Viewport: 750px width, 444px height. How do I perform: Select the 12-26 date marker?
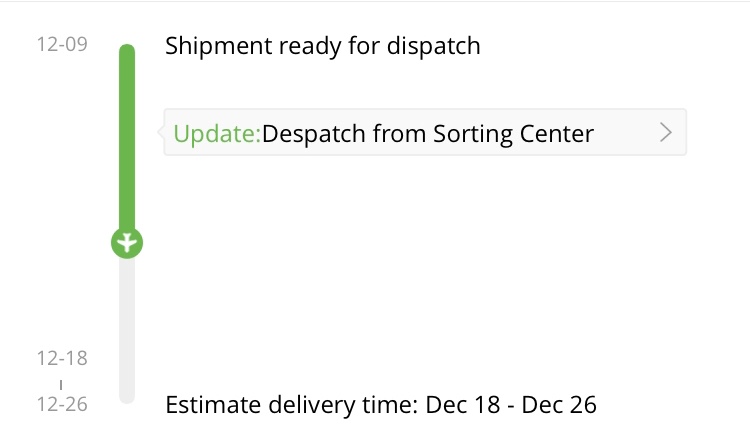tap(62, 404)
